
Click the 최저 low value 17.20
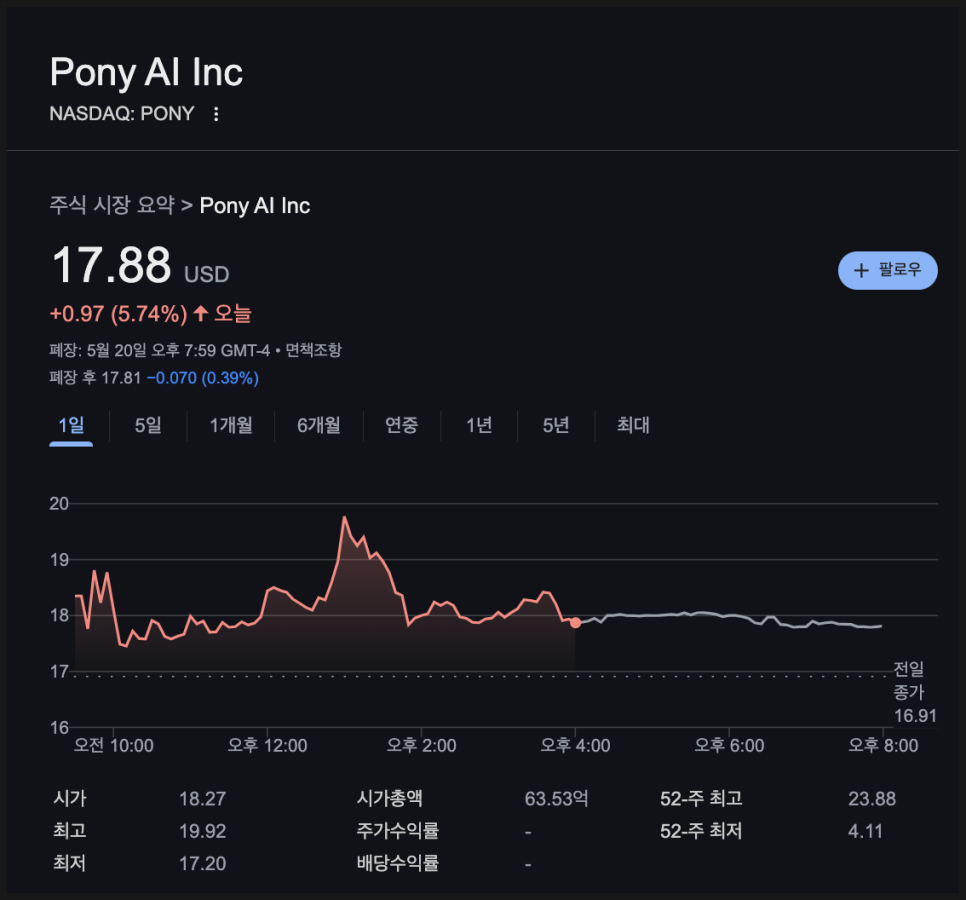coord(203,864)
